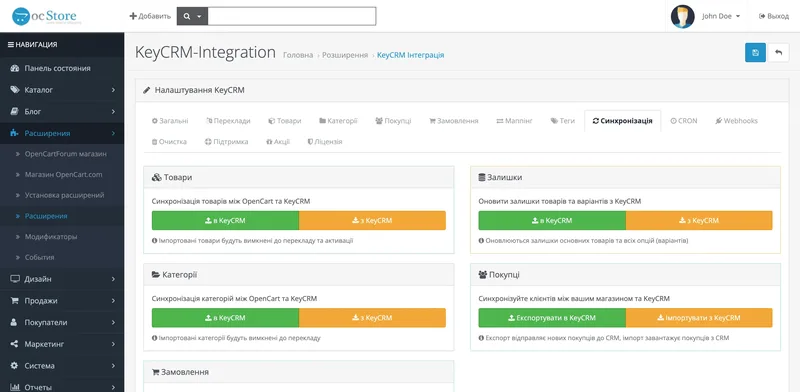Switch to the Акції tab
The image size is (800, 392).
tap(278, 141)
